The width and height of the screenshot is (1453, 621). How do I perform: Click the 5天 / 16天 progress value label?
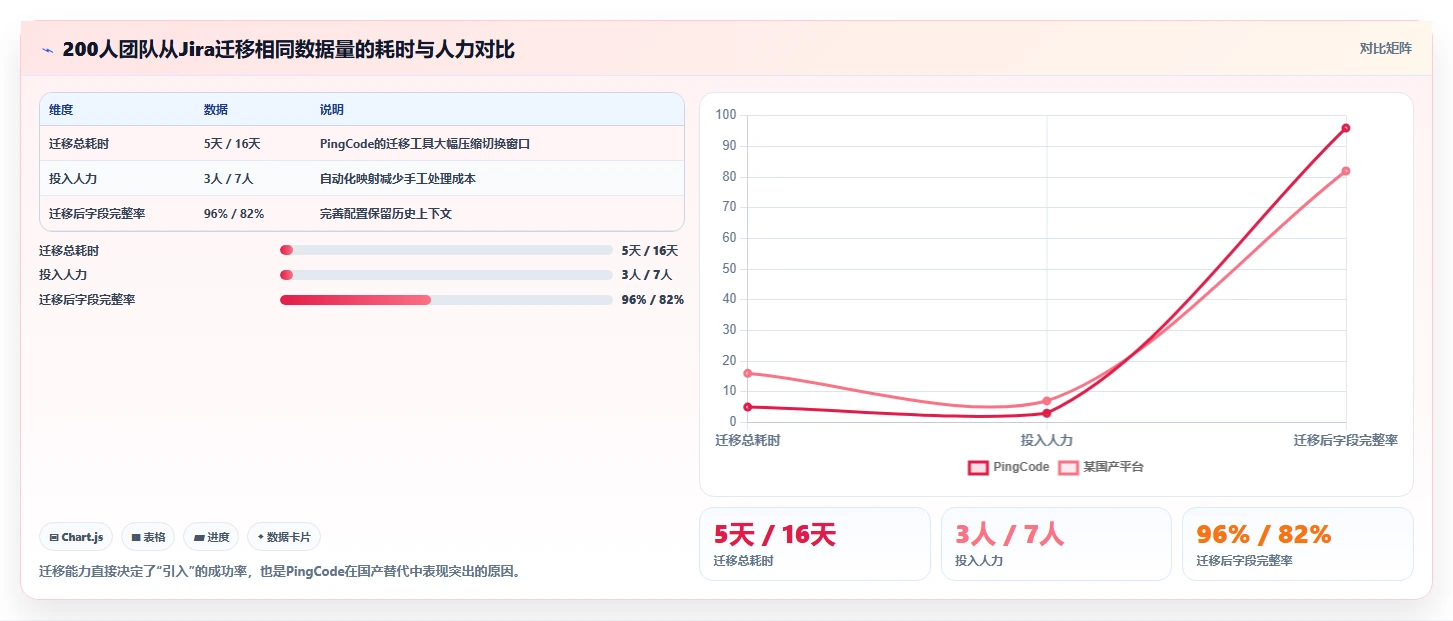(x=650, y=250)
